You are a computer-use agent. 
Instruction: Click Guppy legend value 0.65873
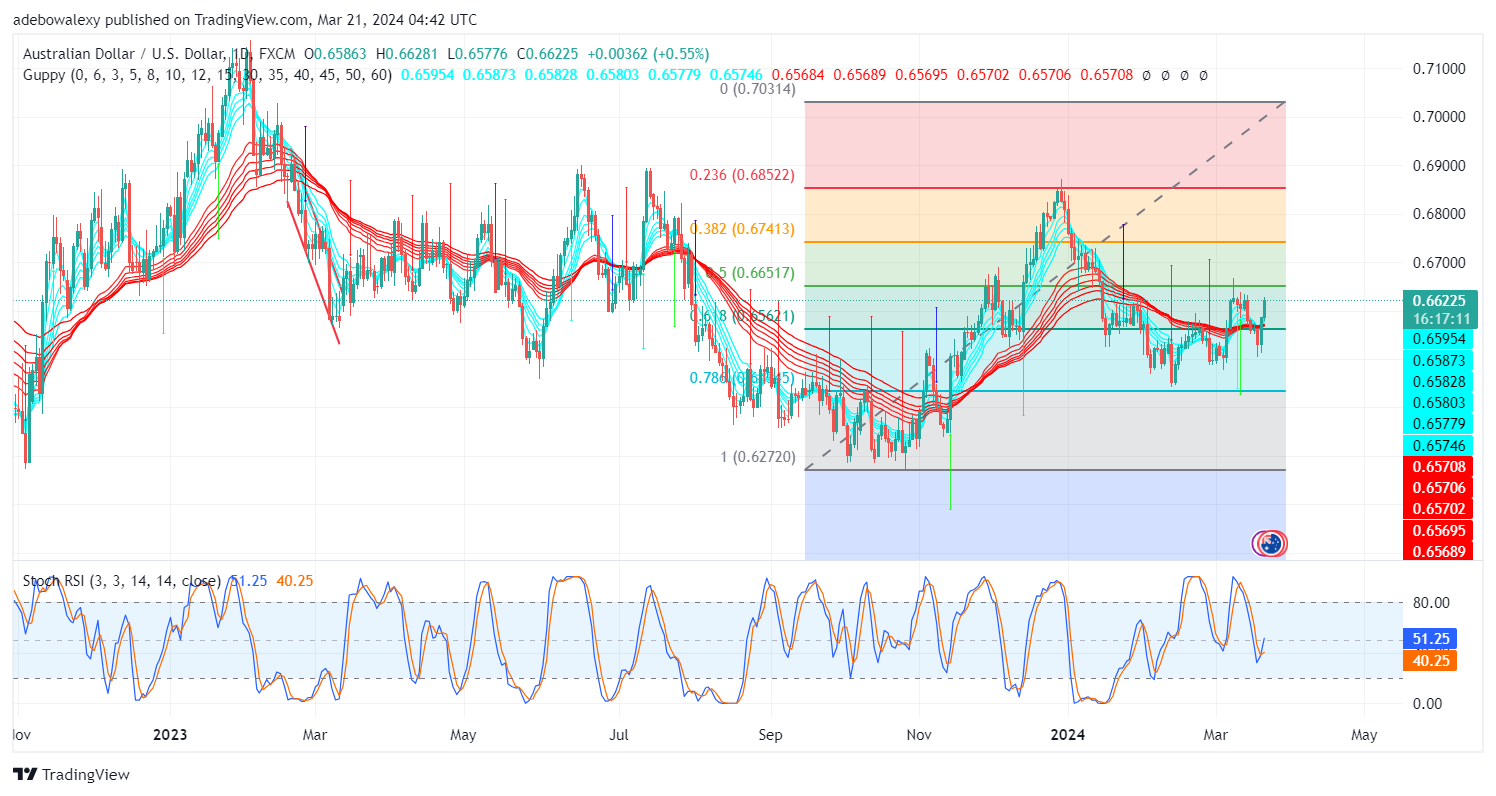pyautogui.click(x=489, y=75)
